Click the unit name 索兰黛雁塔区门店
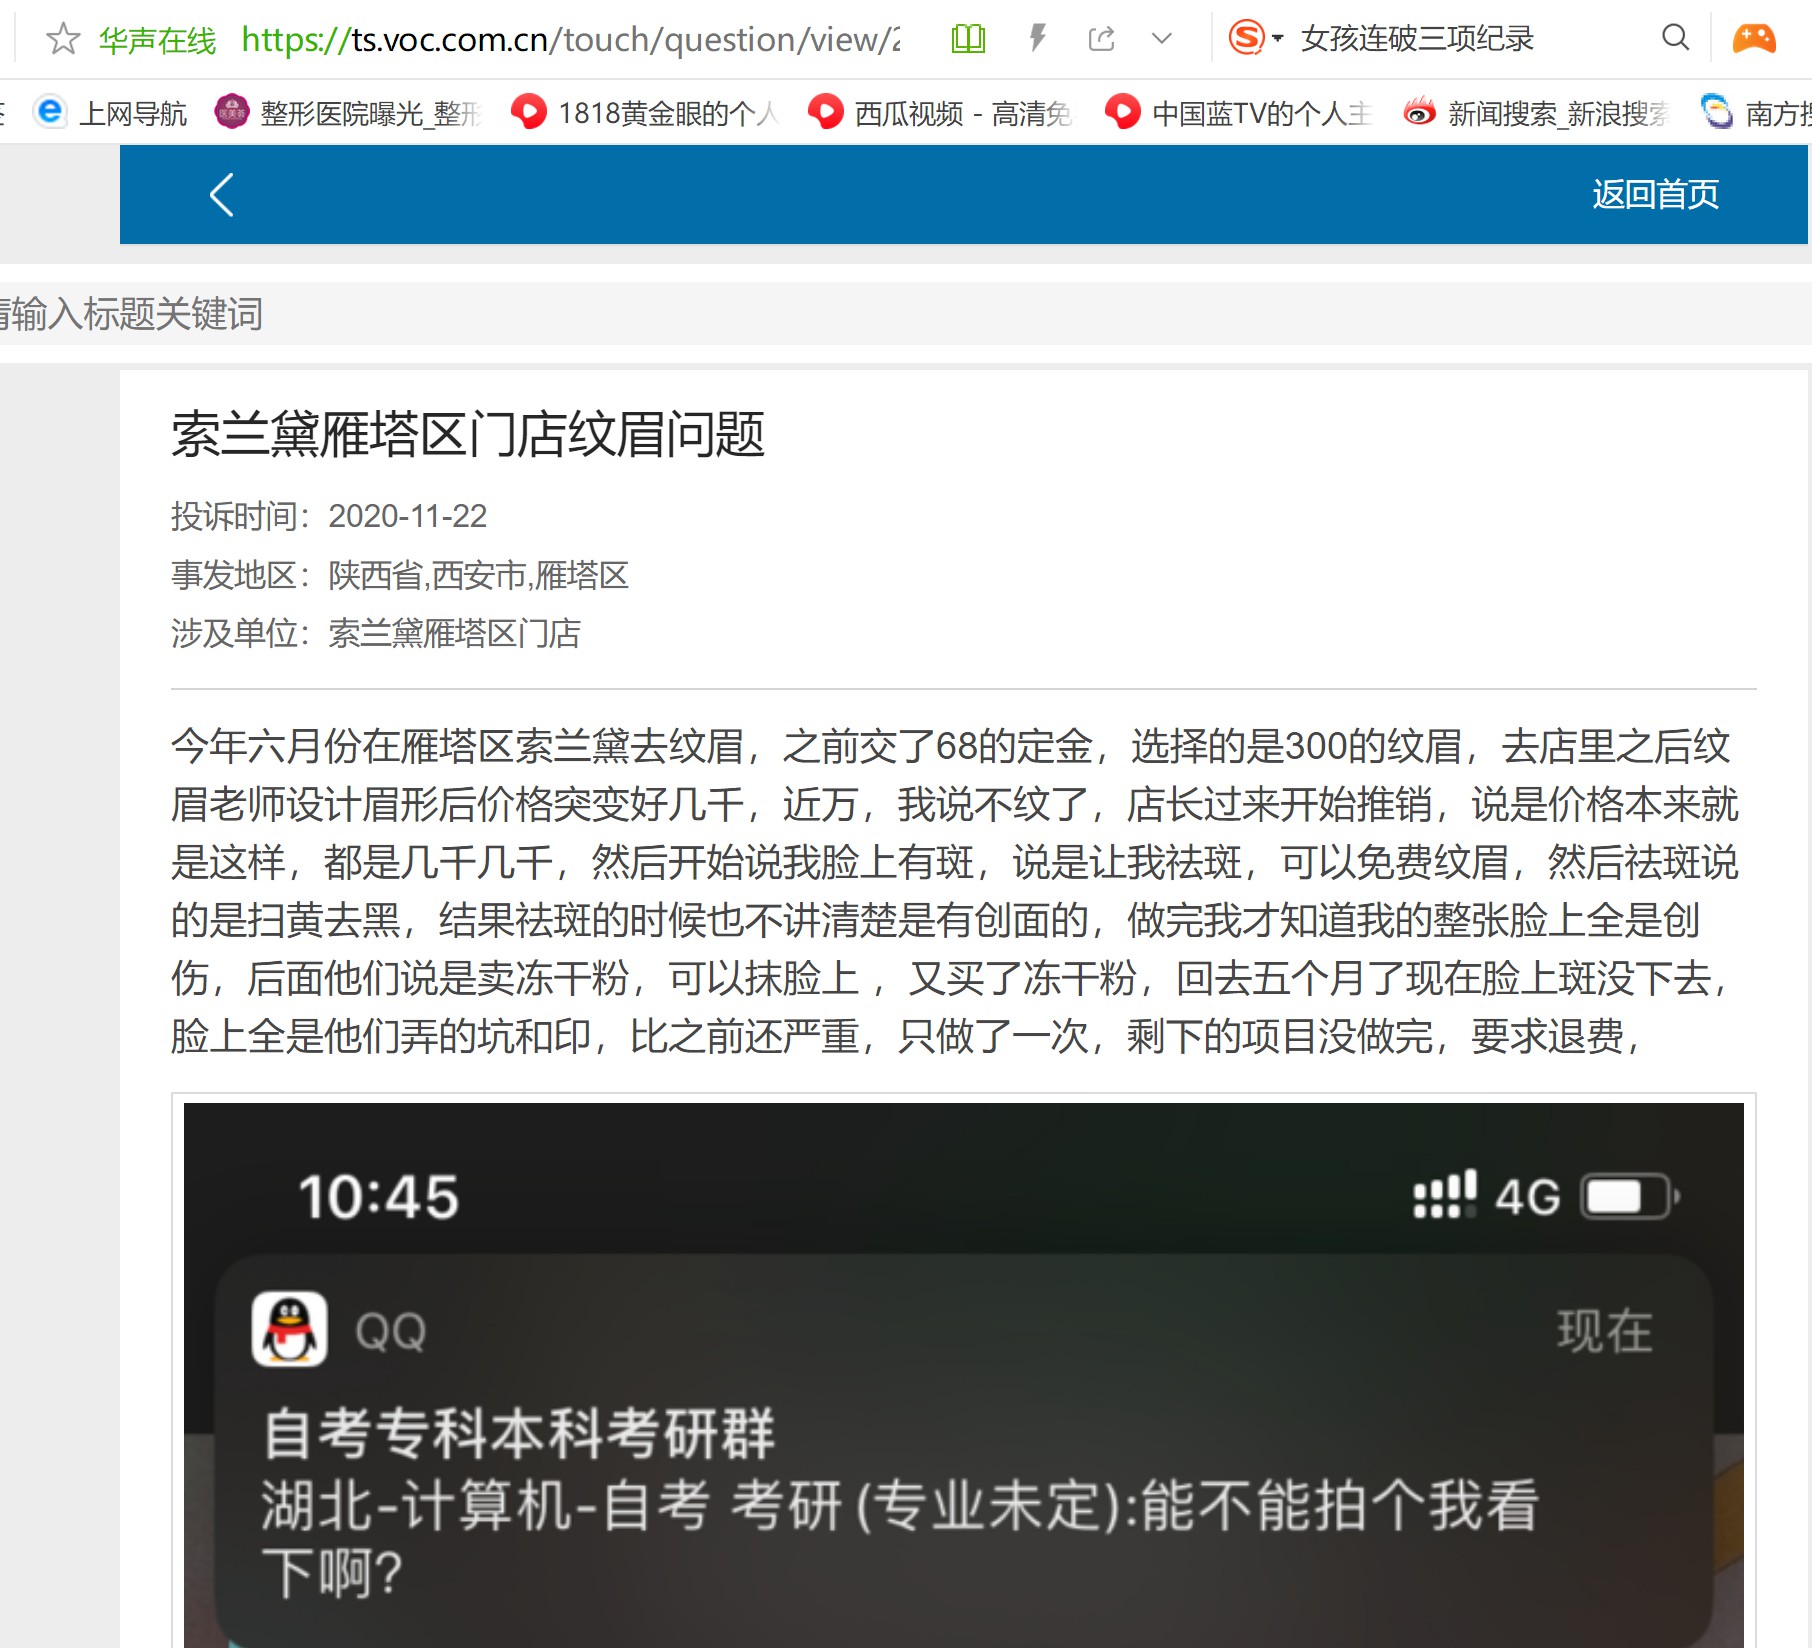 (454, 633)
